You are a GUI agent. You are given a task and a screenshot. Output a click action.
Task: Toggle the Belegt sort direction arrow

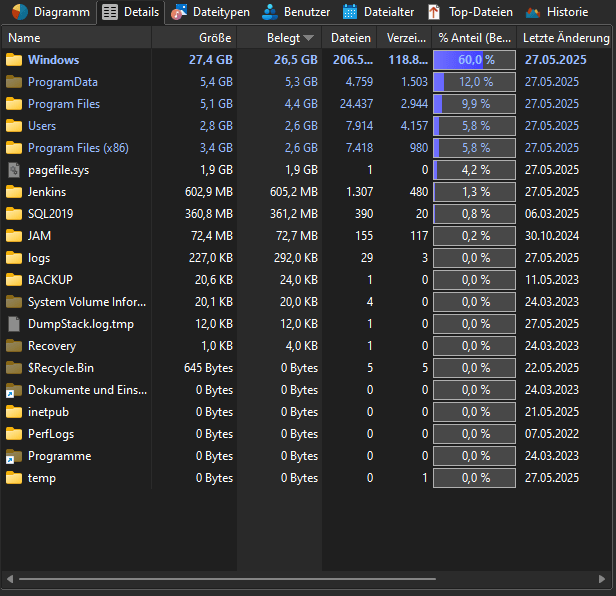pyautogui.click(x=309, y=38)
